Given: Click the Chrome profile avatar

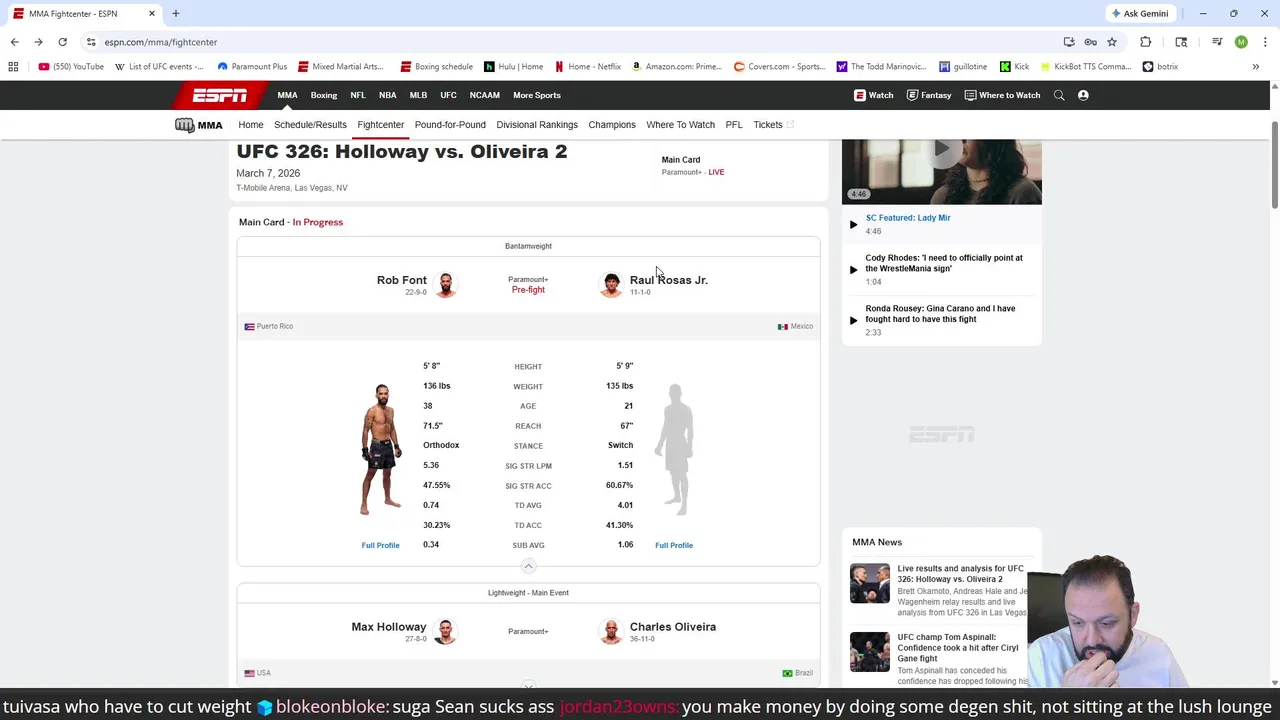Looking at the screenshot, I should (x=1241, y=42).
